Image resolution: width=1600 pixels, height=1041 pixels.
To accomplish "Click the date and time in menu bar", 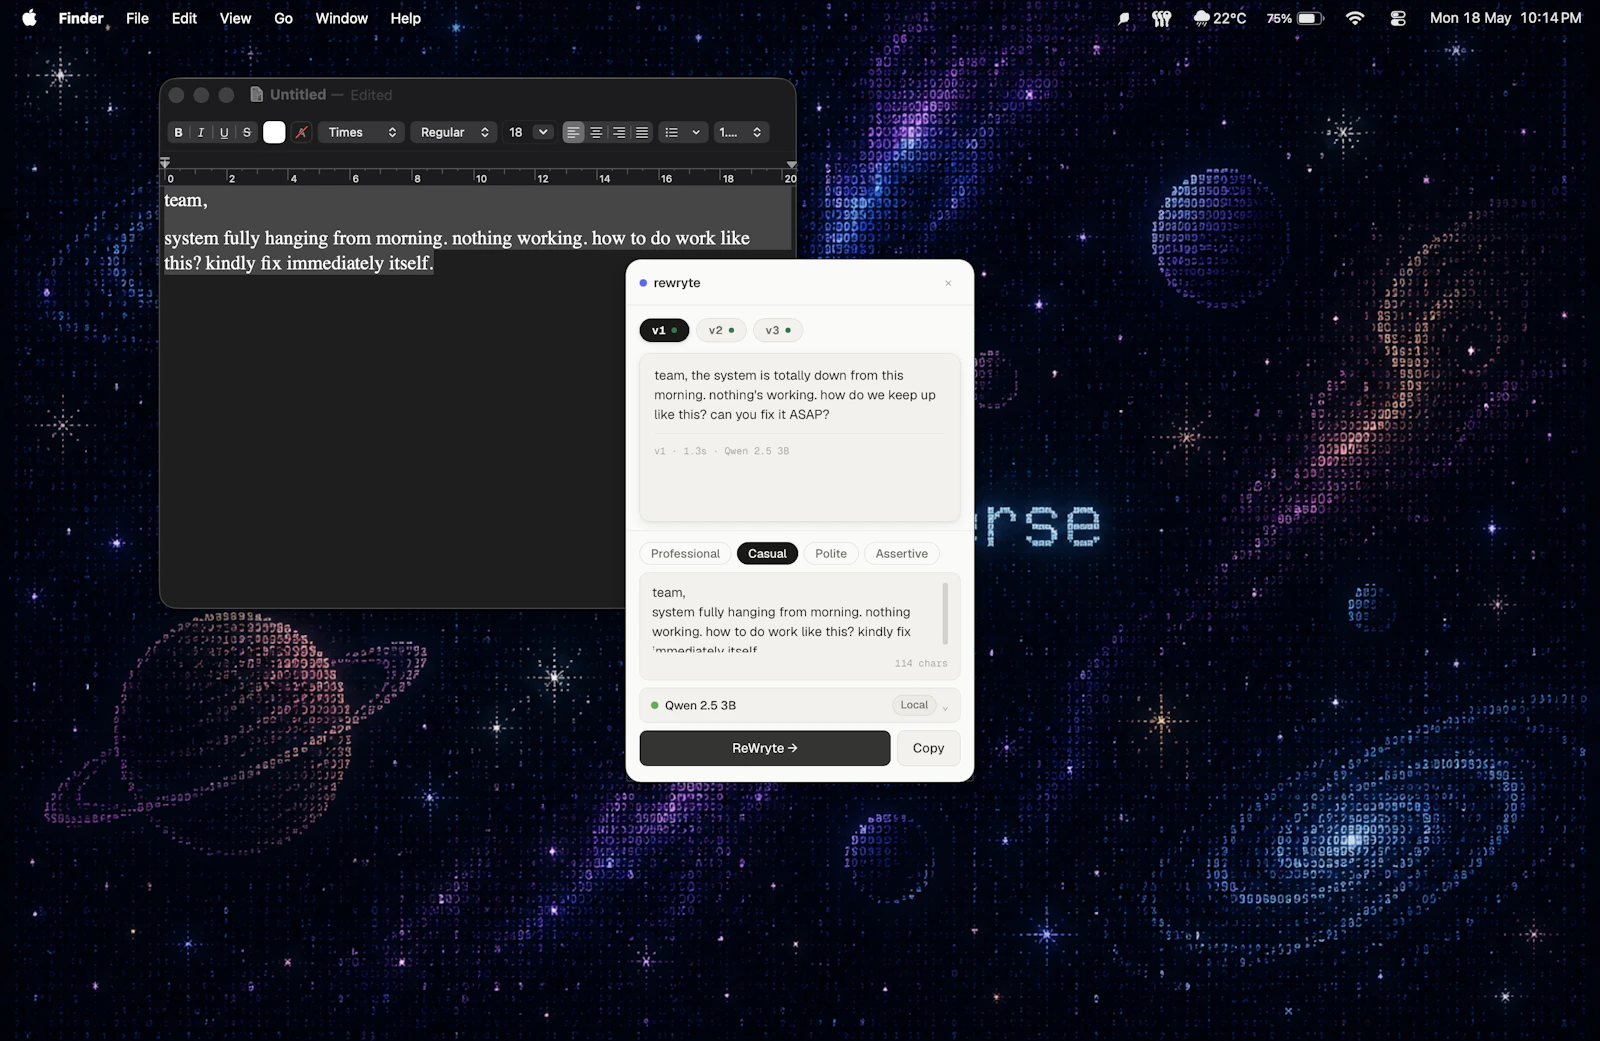I will tap(1505, 18).
